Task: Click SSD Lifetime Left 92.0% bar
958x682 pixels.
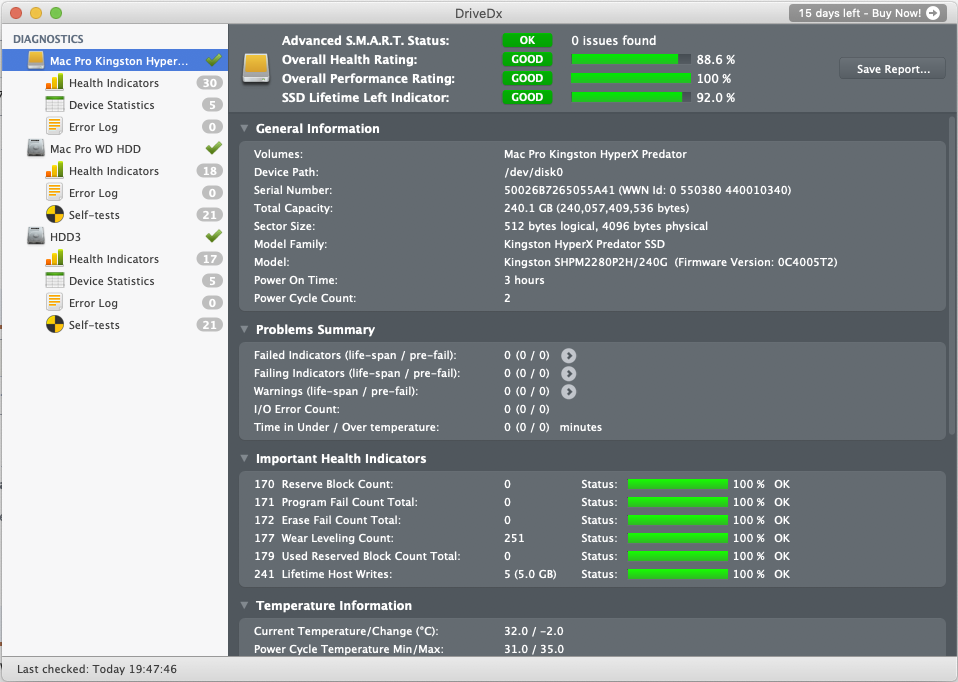Action: click(631, 97)
